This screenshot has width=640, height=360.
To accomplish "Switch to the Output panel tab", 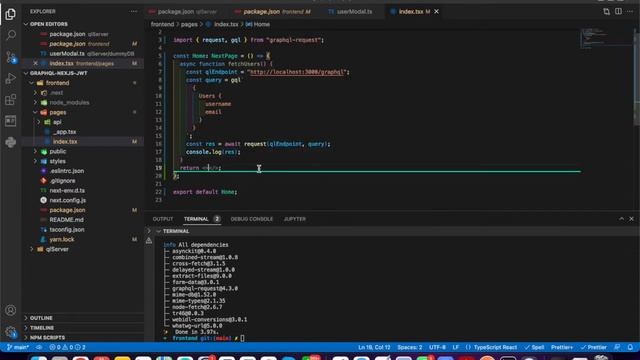I will (x=163, y=219).
